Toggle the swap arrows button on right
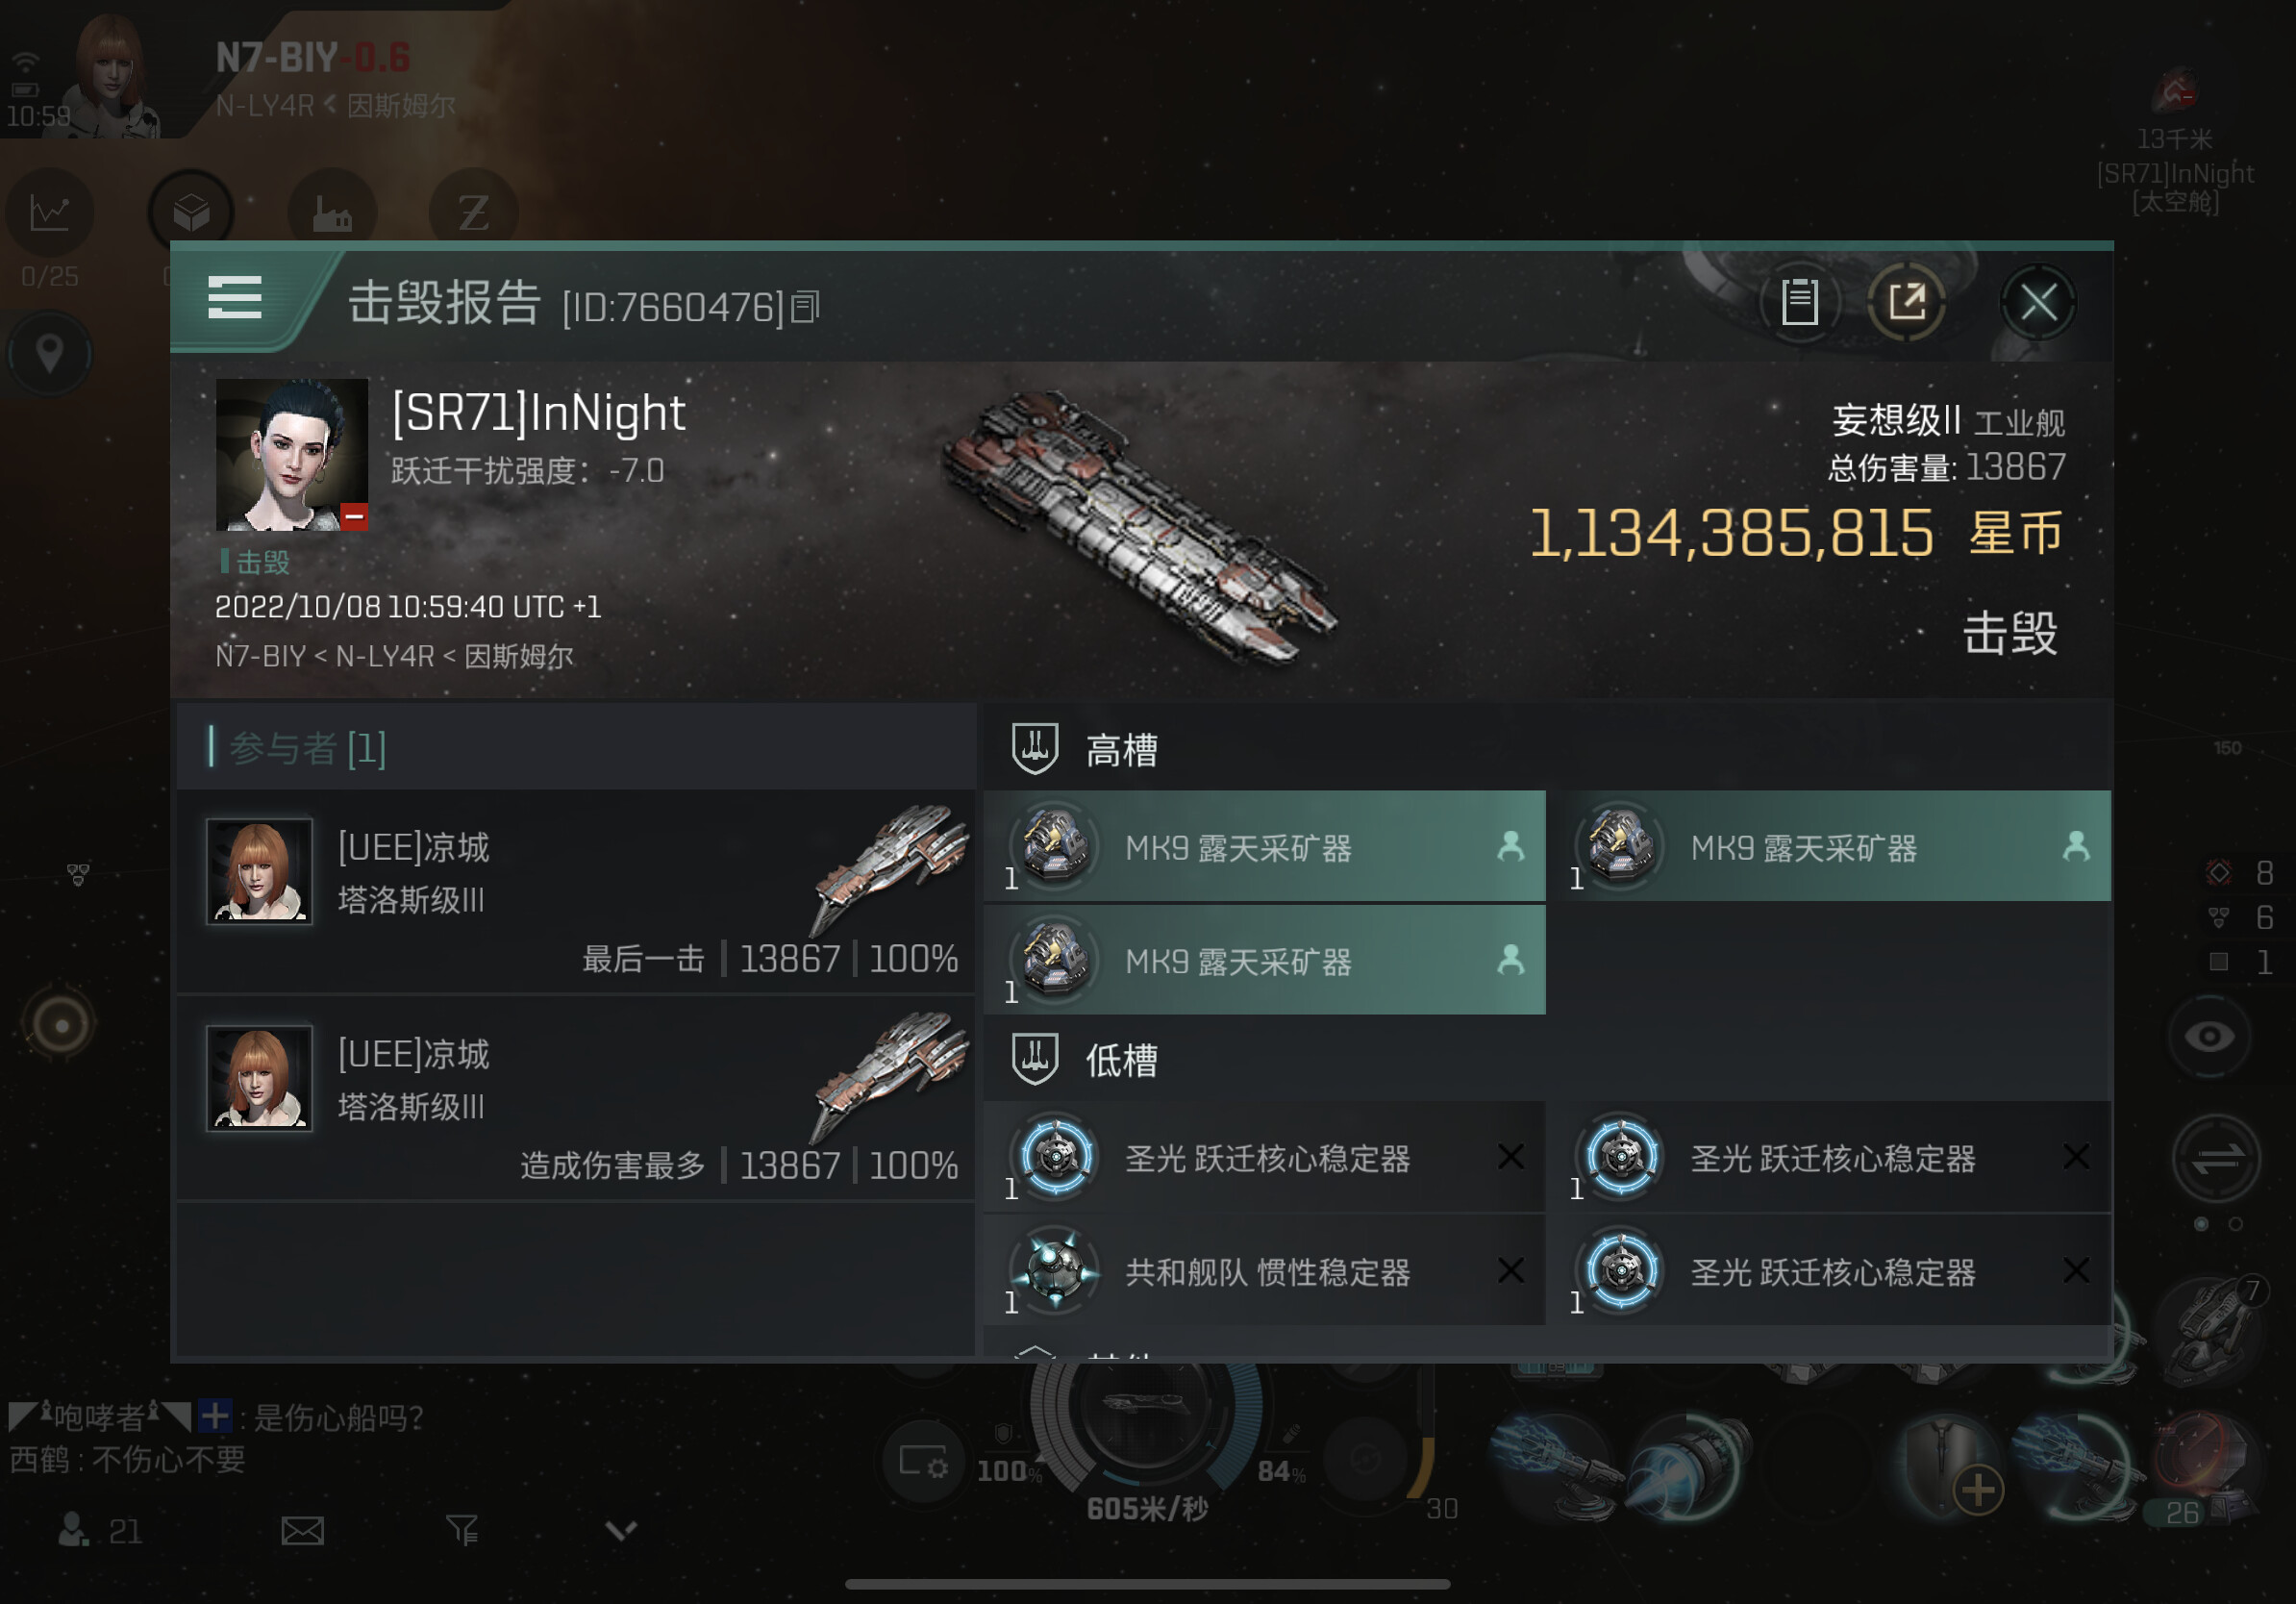Screen dimensions: 2296x1604 (x=2217, y=1158)
